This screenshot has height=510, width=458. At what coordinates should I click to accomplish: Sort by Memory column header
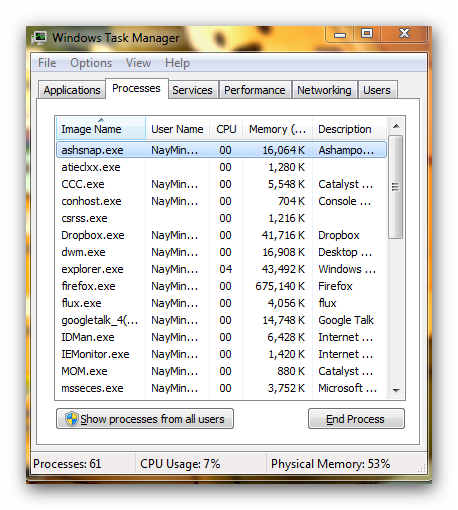[277, 129]
